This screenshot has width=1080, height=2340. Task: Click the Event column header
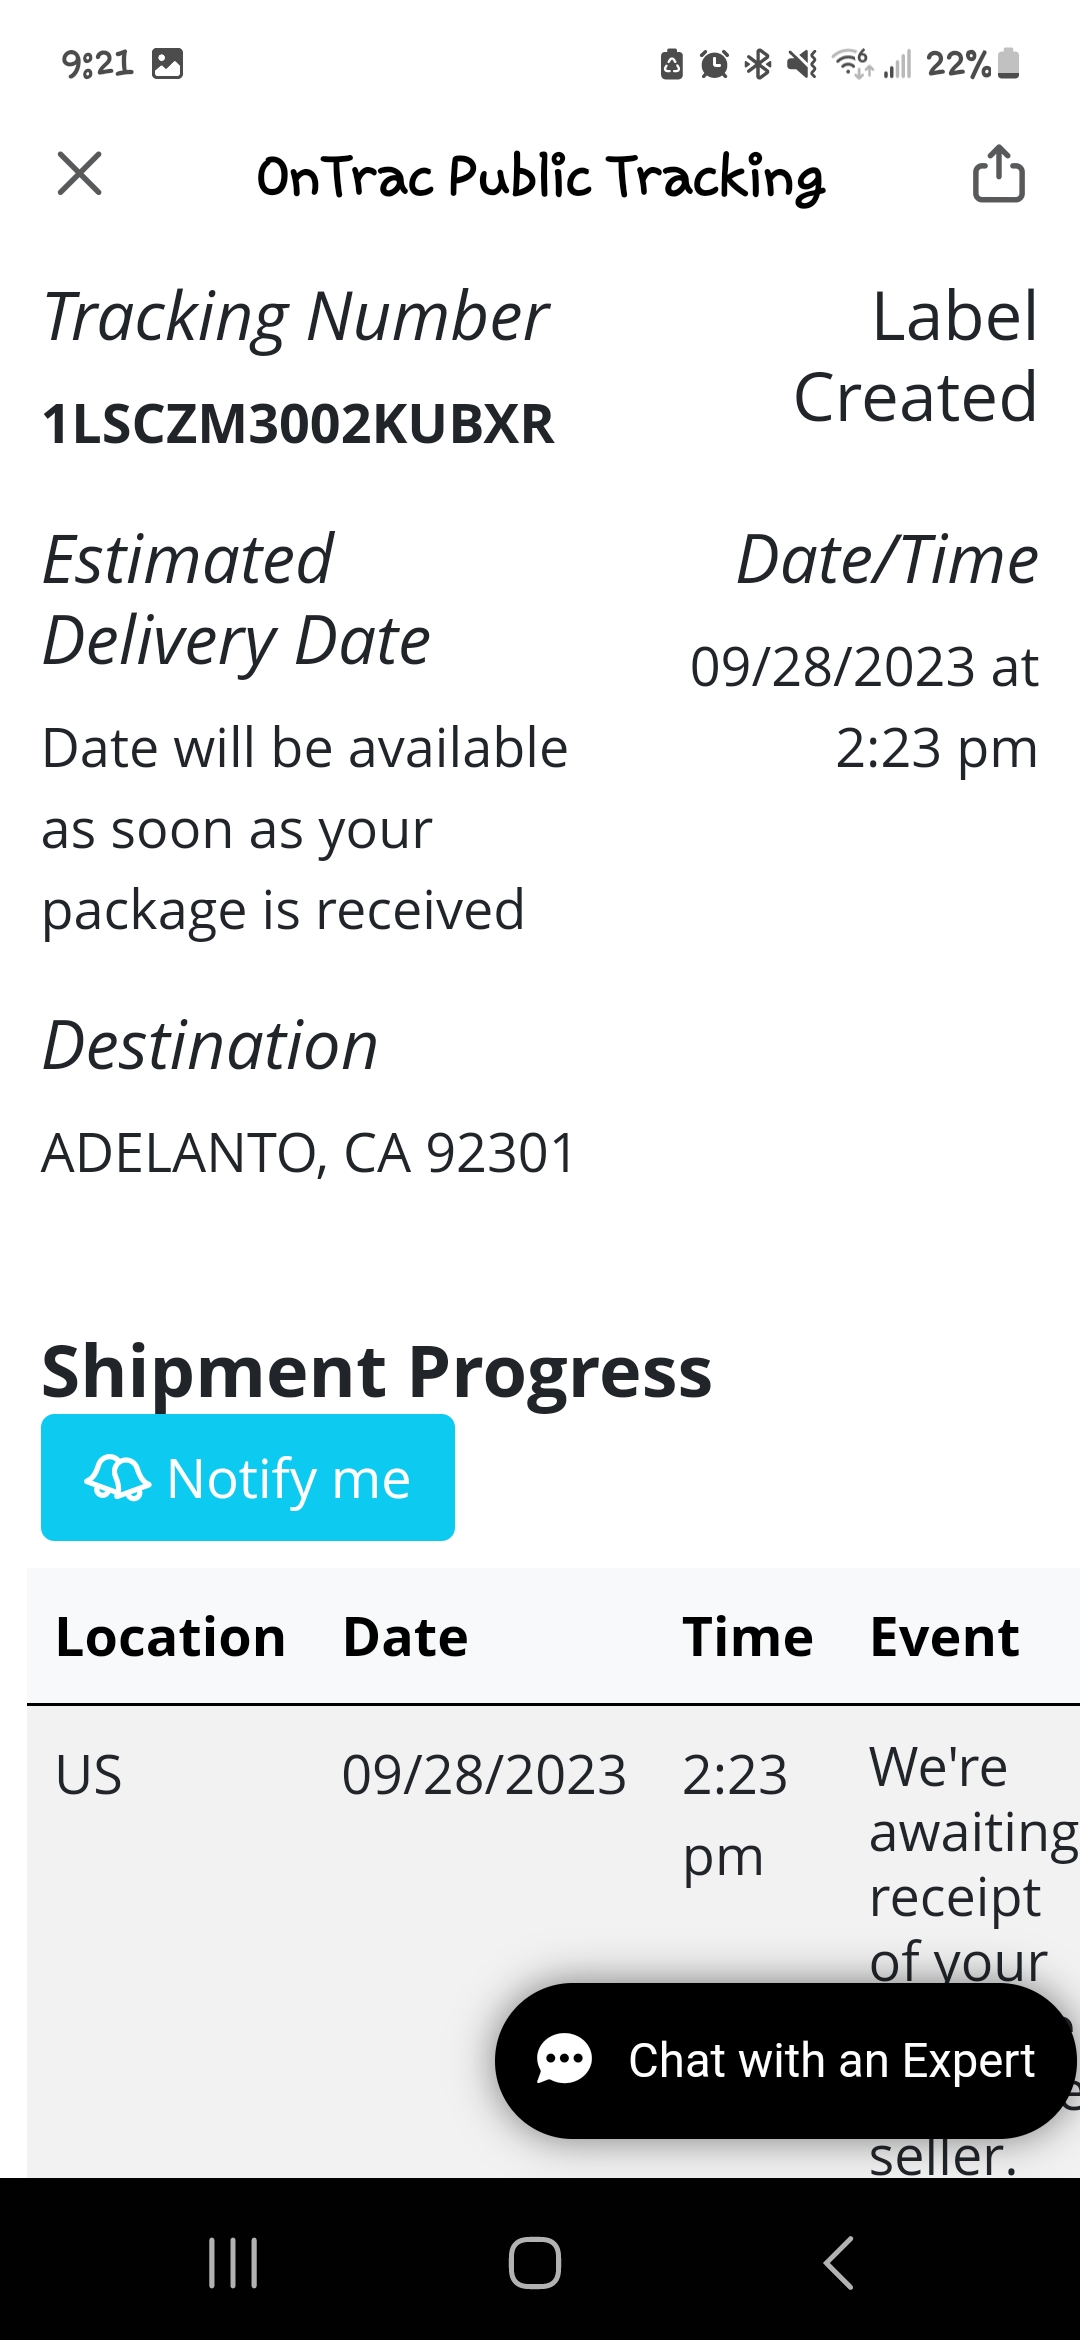944,1638
